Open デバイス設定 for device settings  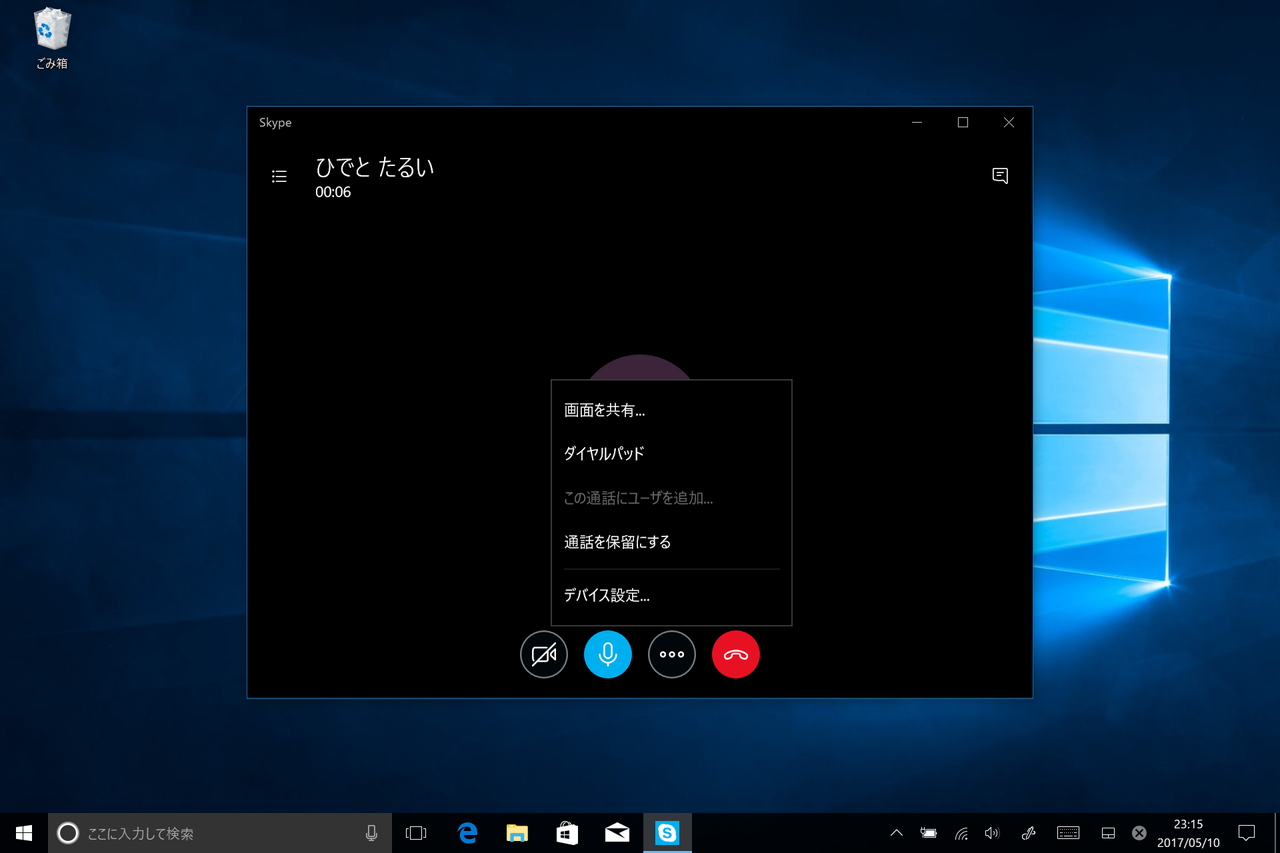tap(607, 594)
